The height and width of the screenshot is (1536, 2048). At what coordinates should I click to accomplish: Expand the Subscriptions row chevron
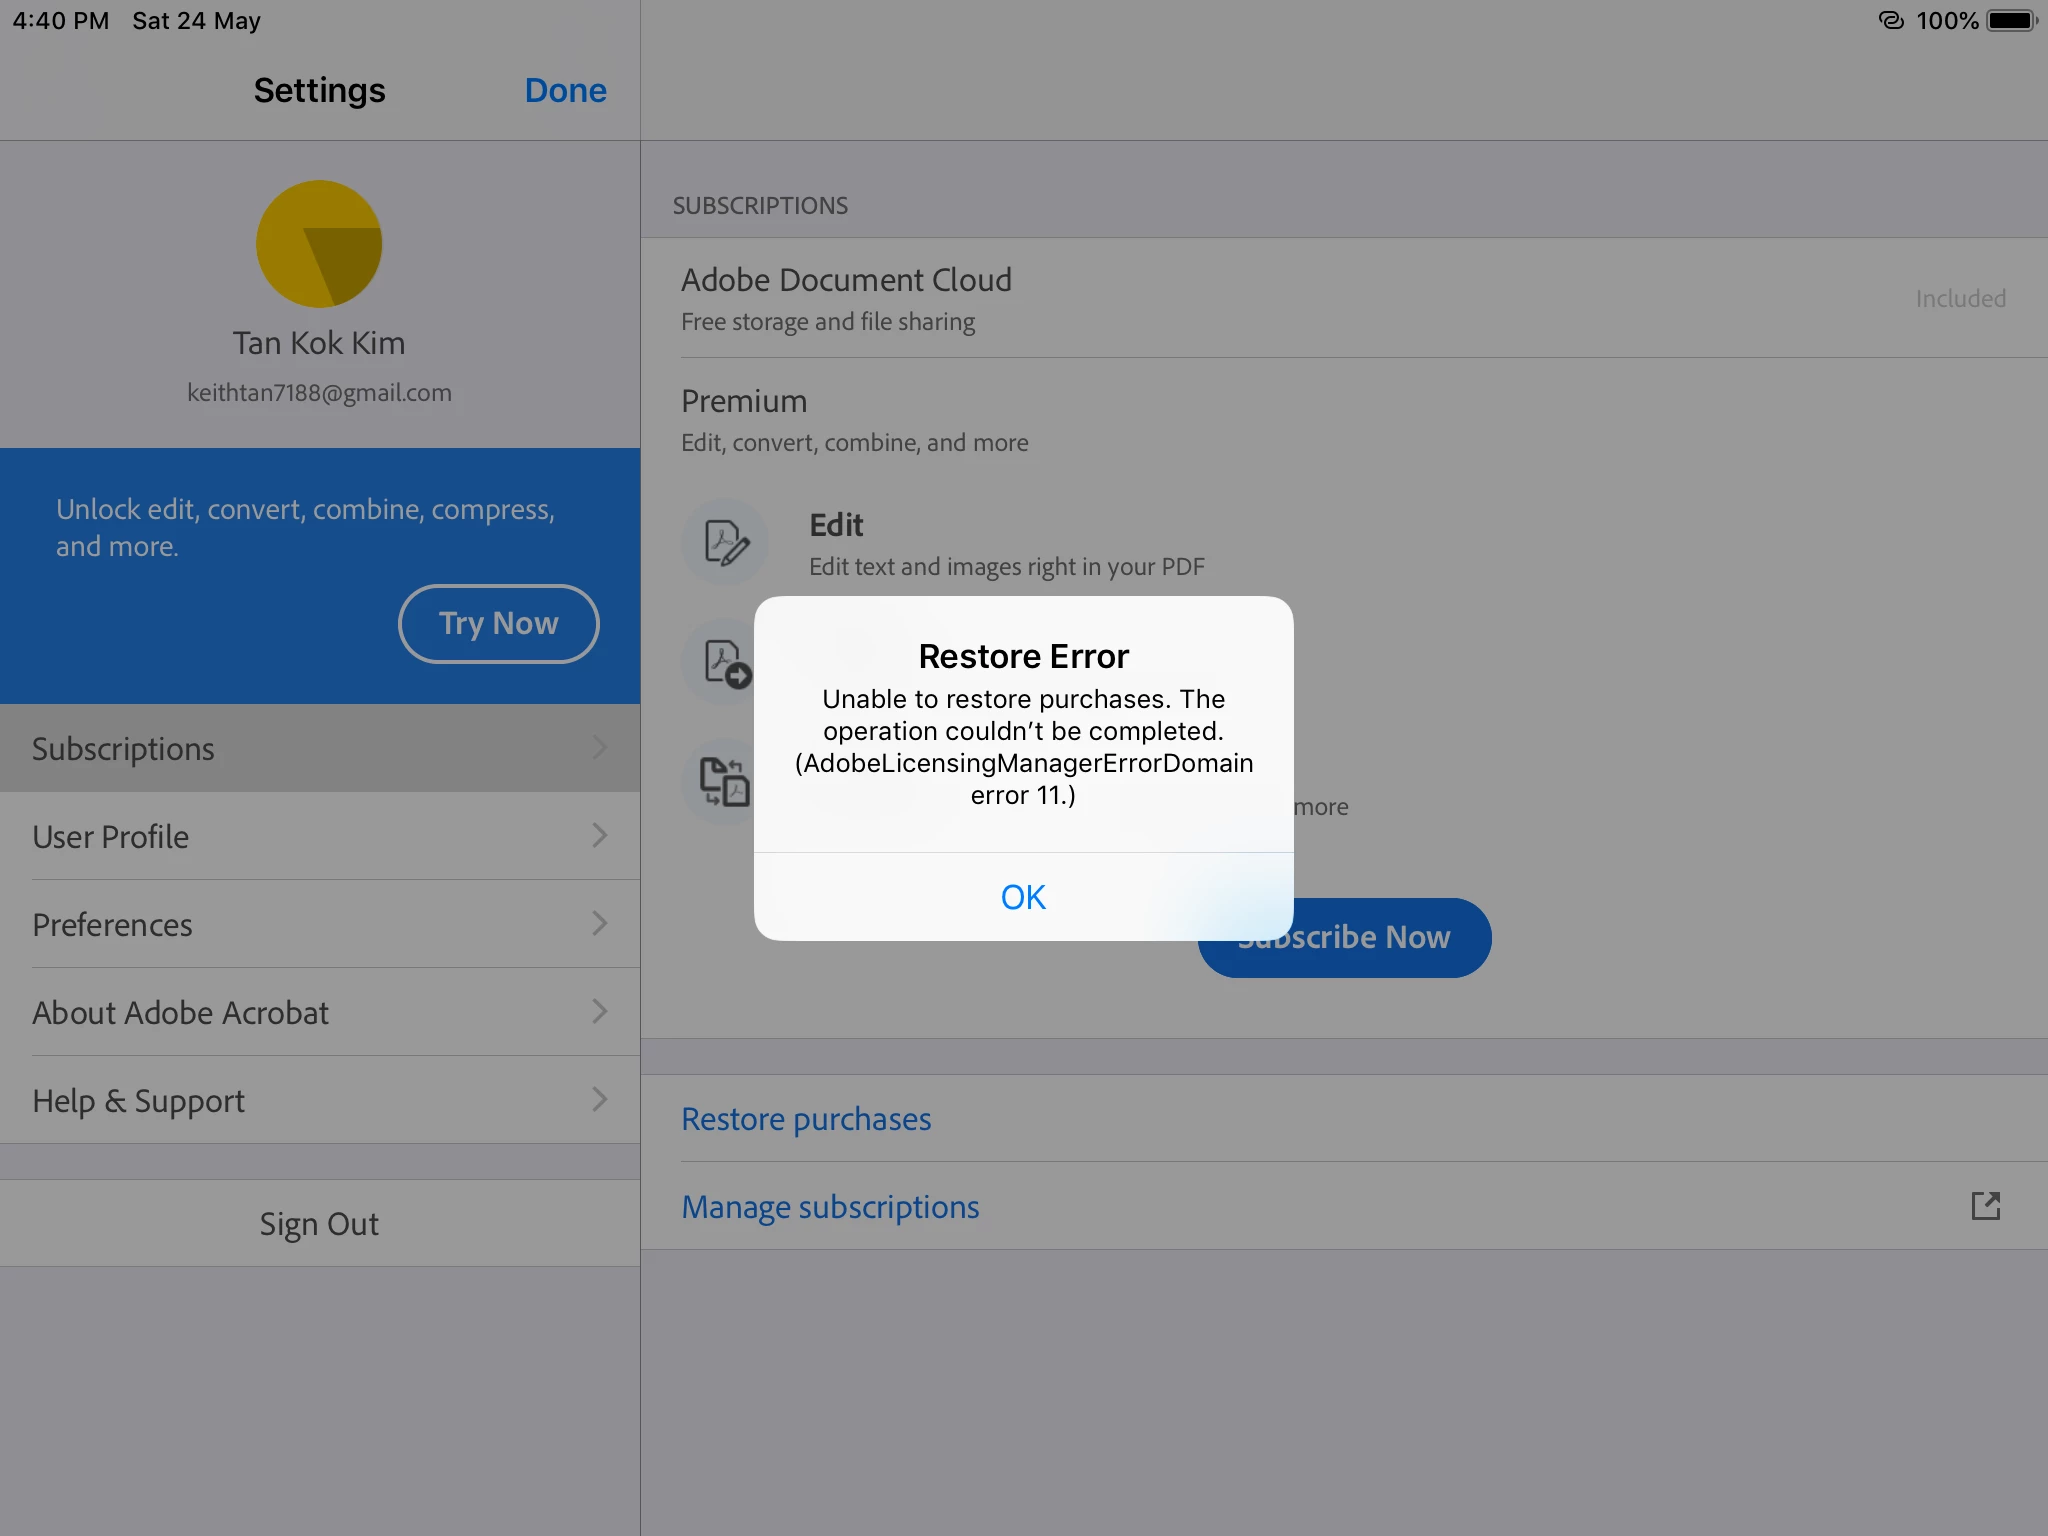pyautogui.click(x=599, y=748)
